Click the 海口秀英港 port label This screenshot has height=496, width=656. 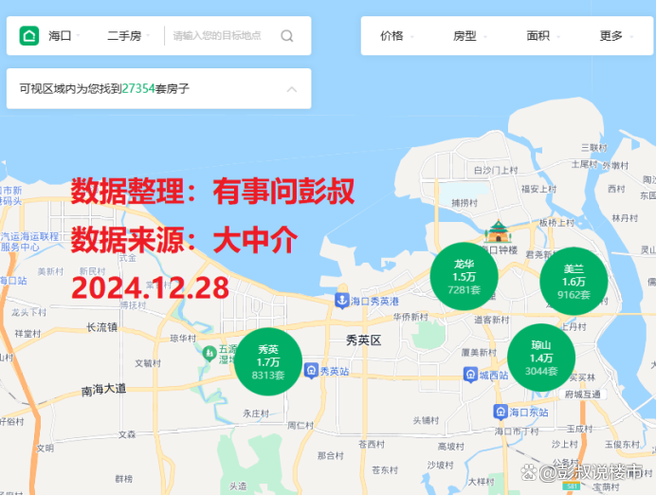(x=375, y=301)
